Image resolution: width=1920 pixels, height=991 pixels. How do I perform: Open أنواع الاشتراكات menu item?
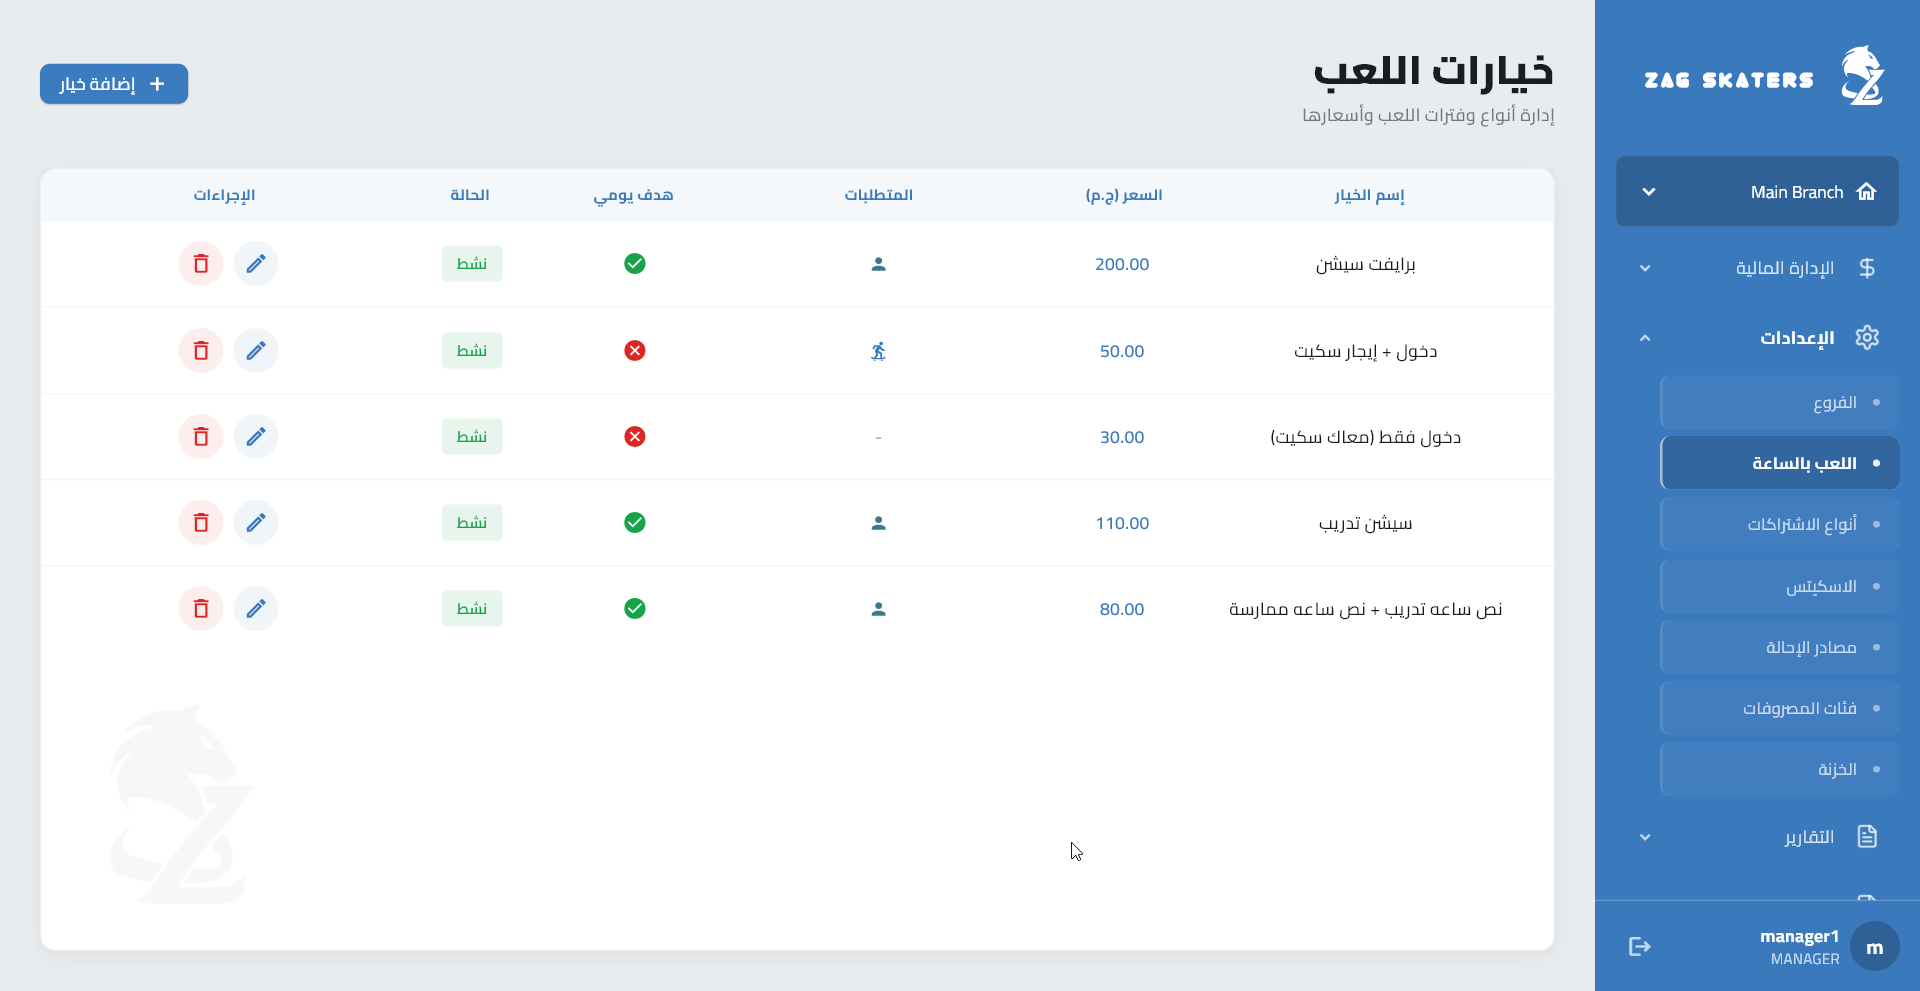coord(1780,524)
